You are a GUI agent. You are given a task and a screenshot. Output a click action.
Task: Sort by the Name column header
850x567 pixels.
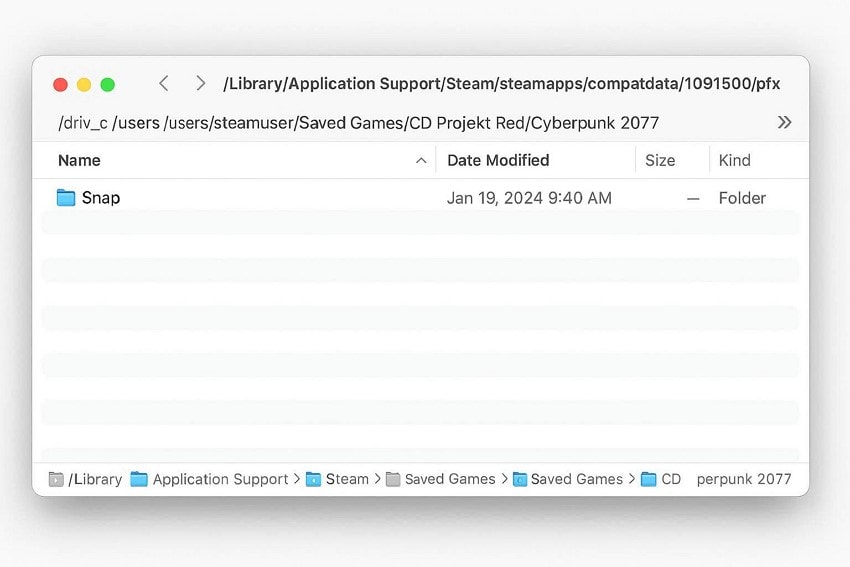pyautogui.click(x=79, y=160)
